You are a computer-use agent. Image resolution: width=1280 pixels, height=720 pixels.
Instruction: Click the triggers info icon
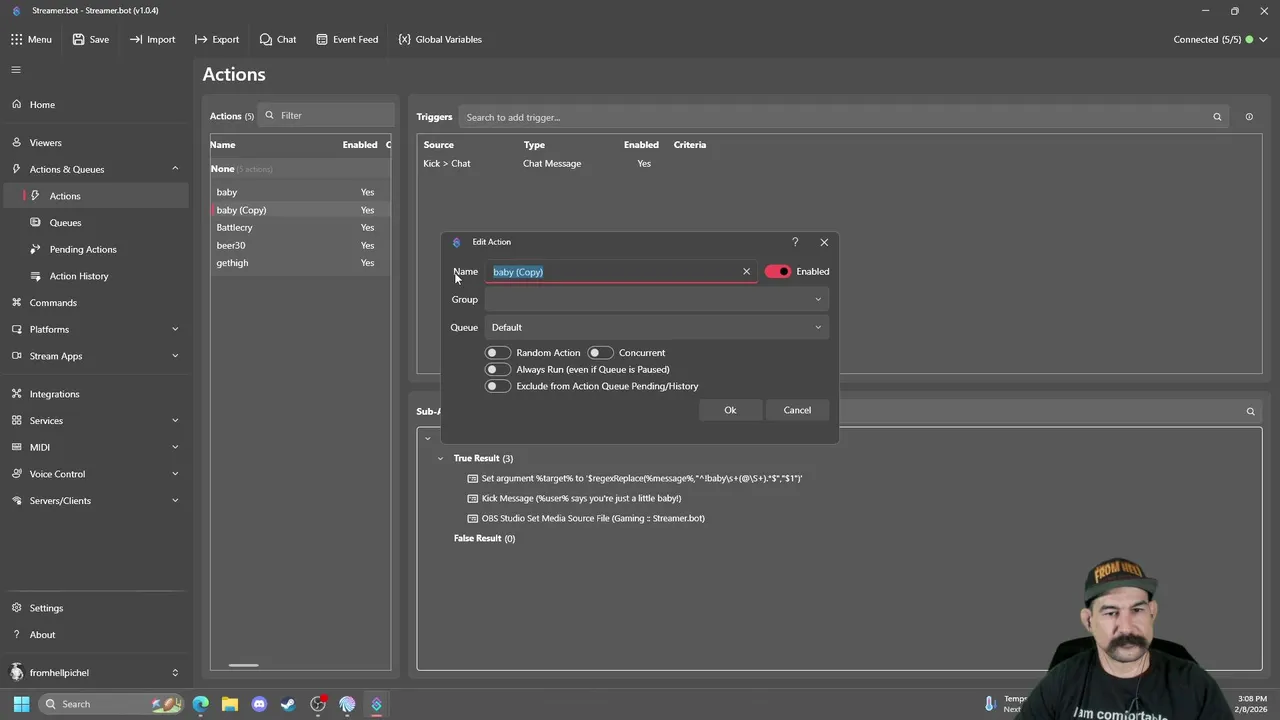click(1249, 117)
